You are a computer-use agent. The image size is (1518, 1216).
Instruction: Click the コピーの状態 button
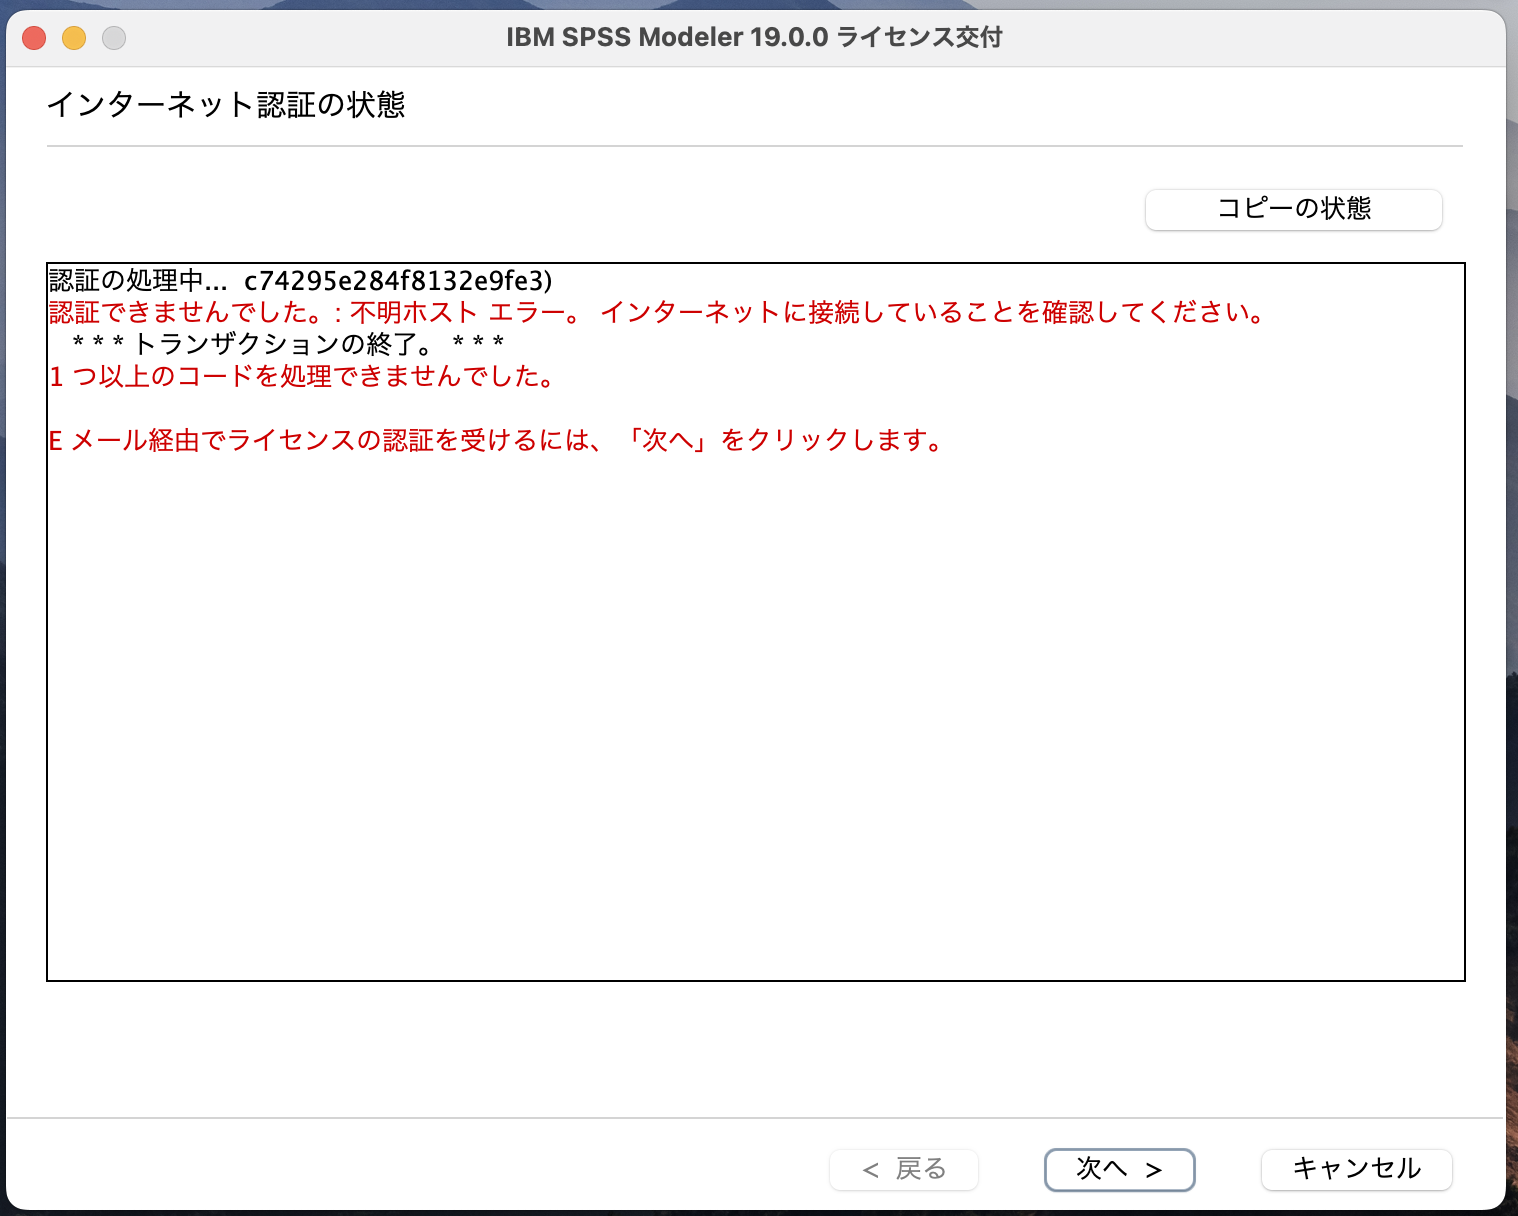[1293, 209]
